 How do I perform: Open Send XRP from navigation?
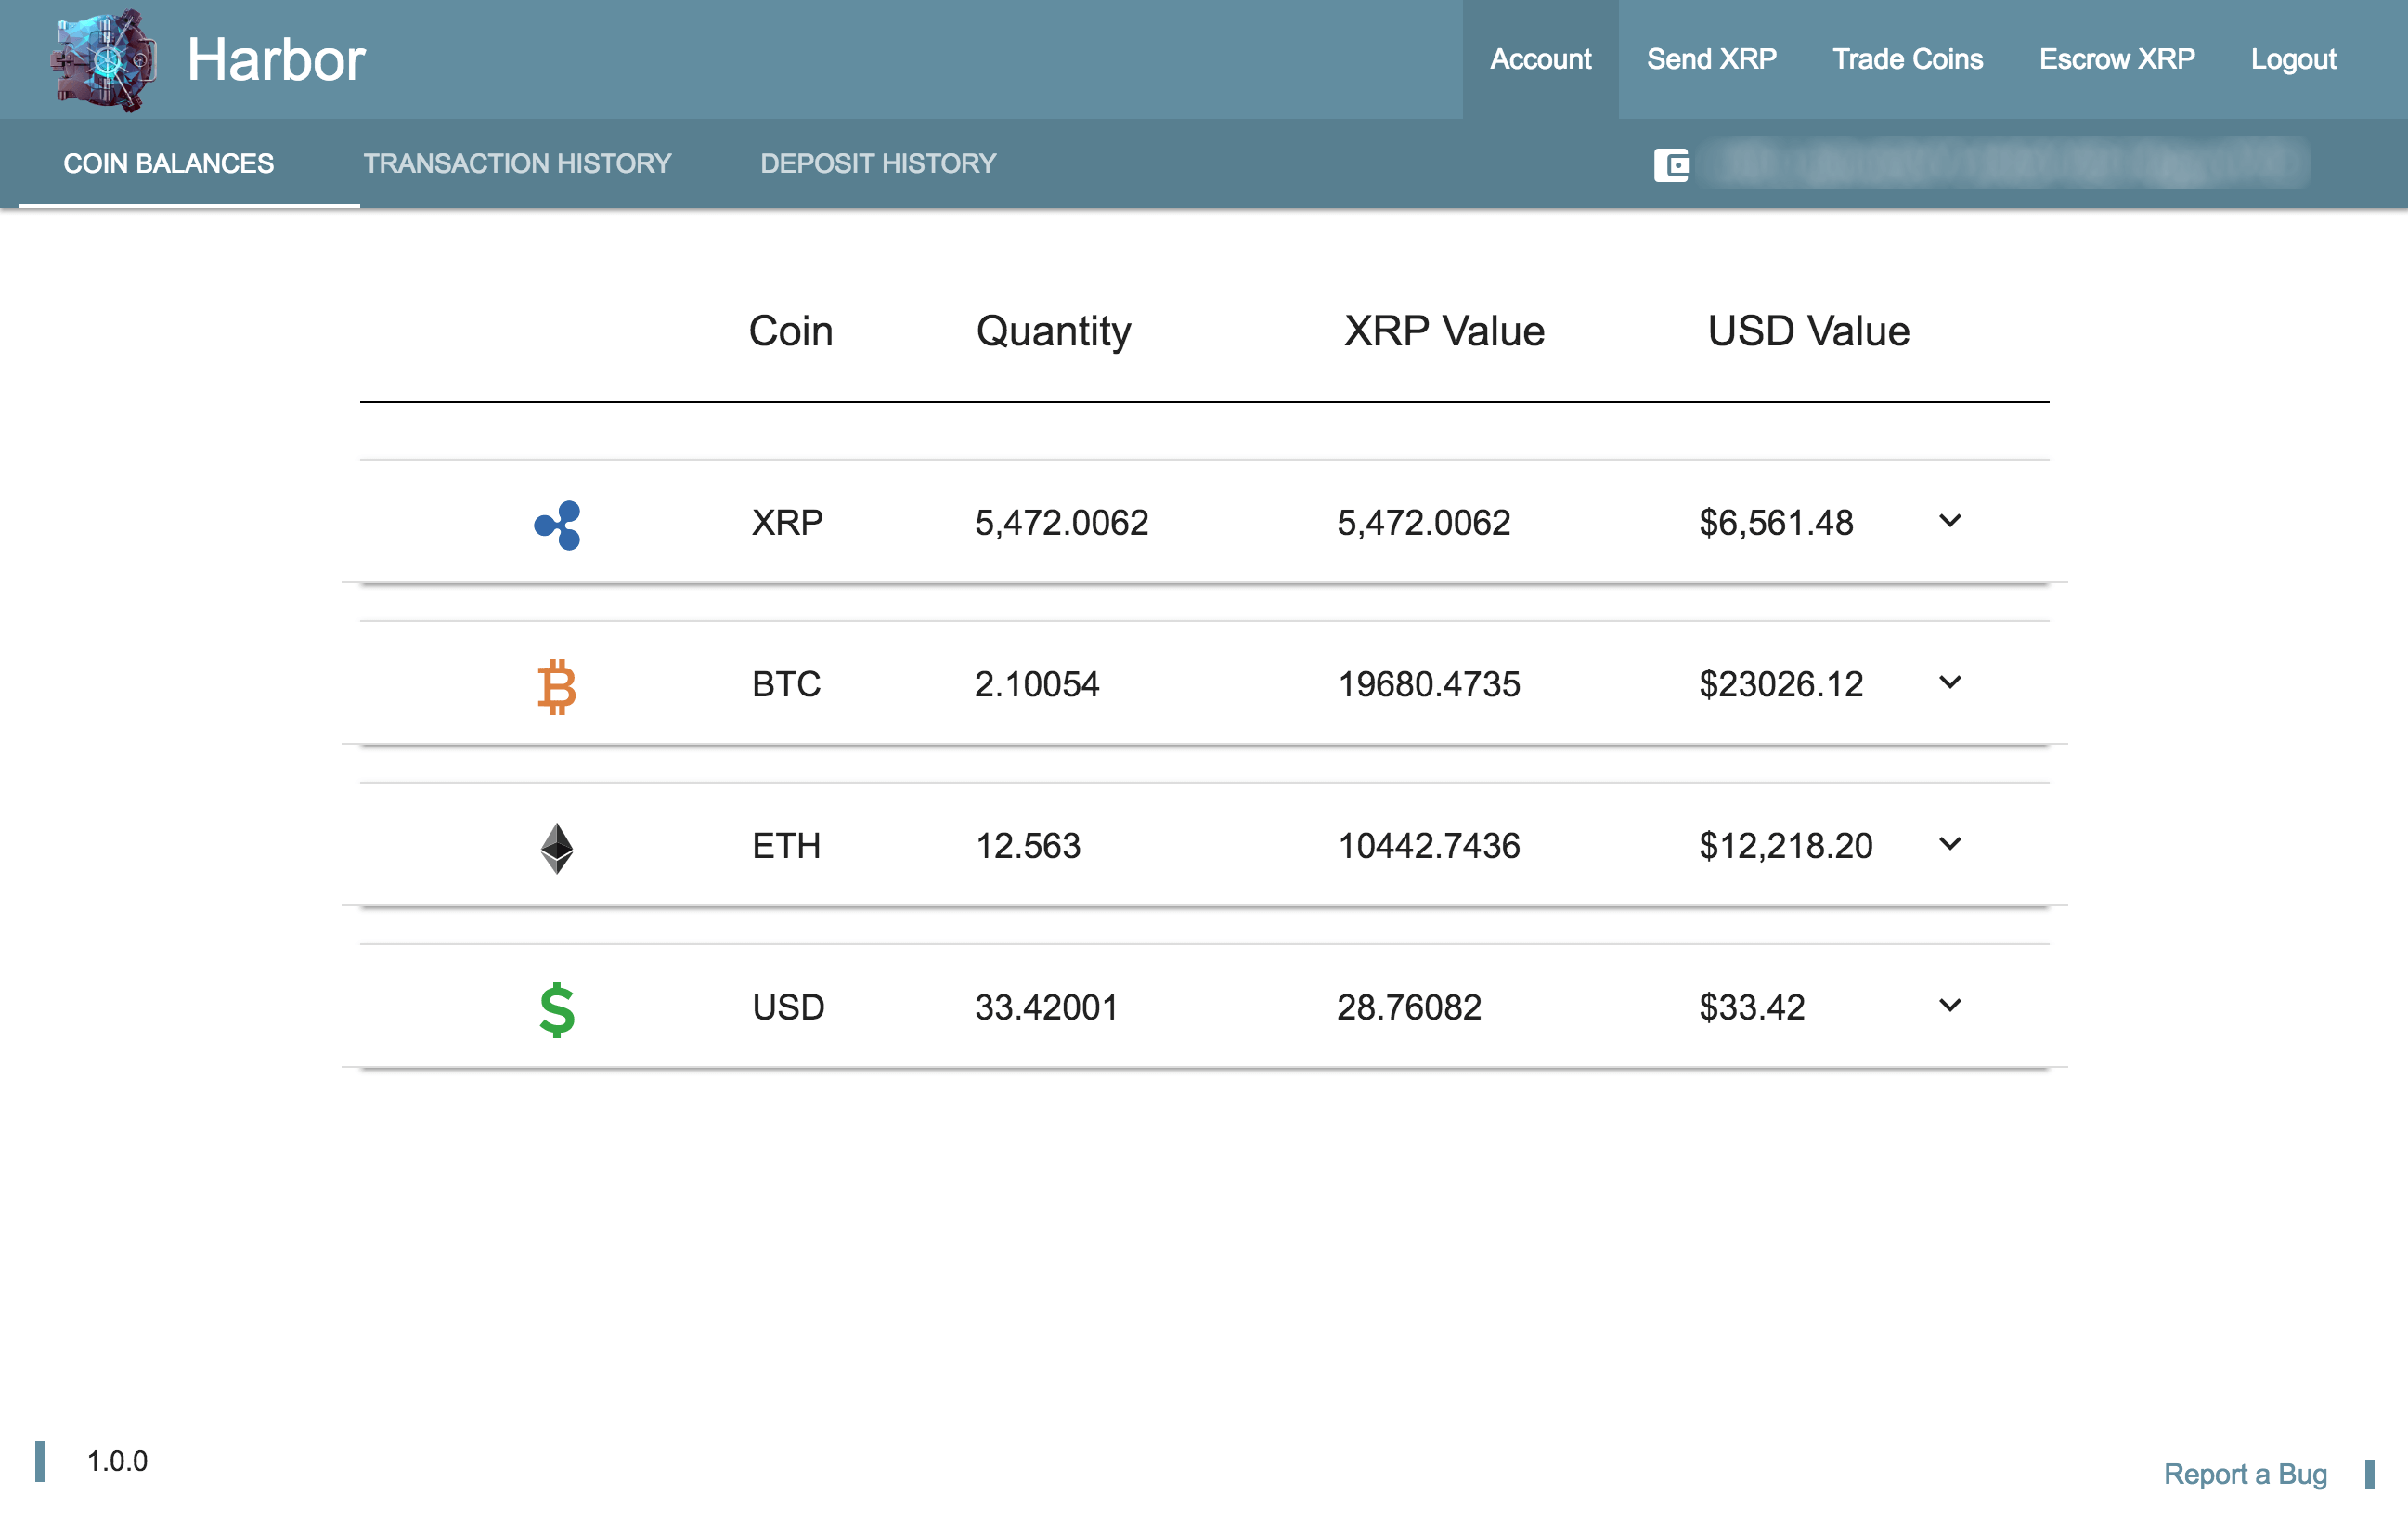pos(1711,59)
